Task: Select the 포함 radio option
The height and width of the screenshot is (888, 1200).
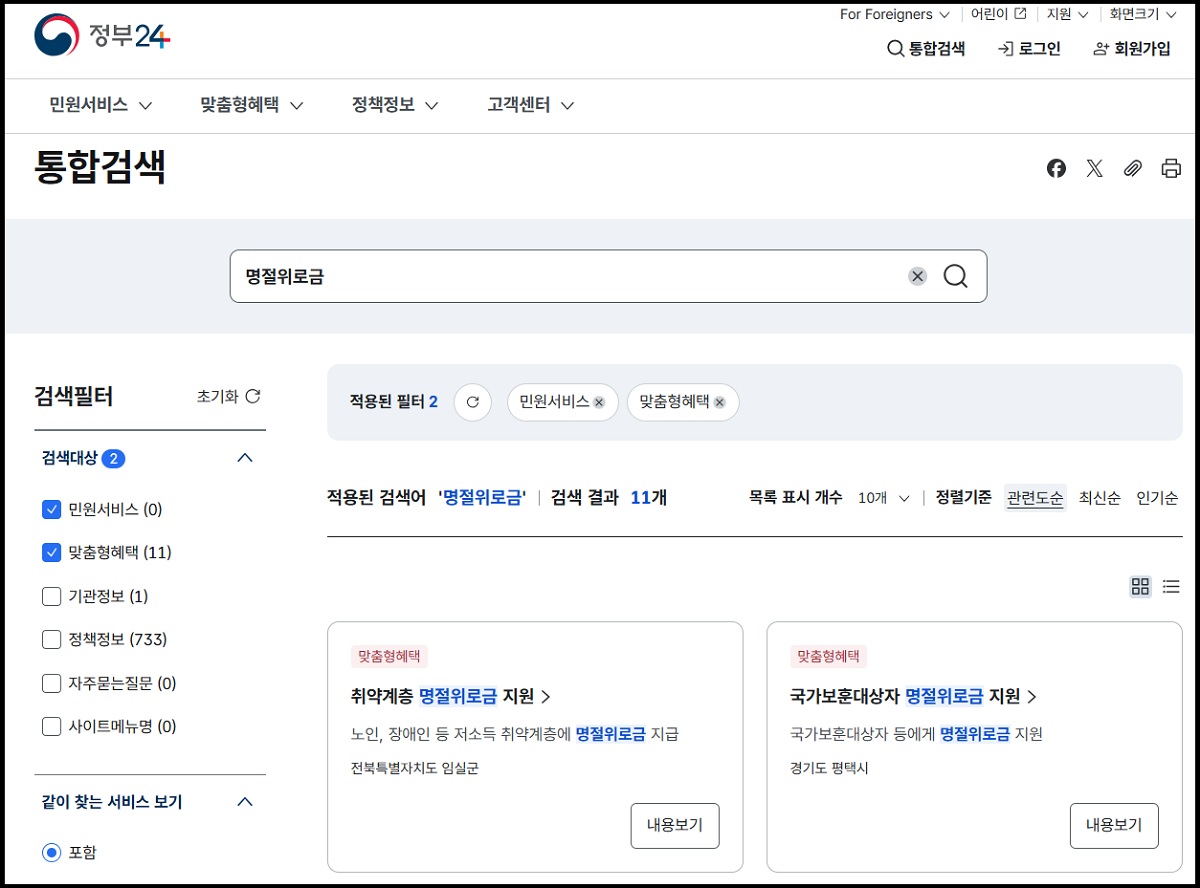Action: point(51,852)
